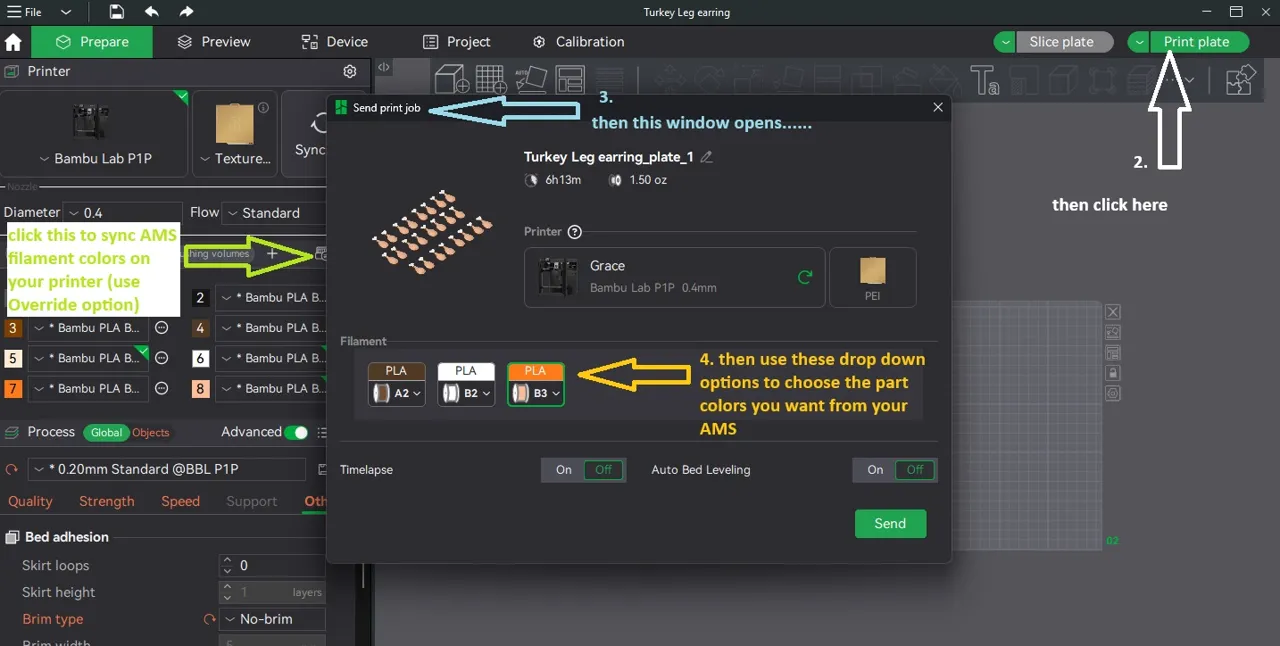Open the B3 filament slot dropdown
The image size is (1280, 646).
pos(535,394)
